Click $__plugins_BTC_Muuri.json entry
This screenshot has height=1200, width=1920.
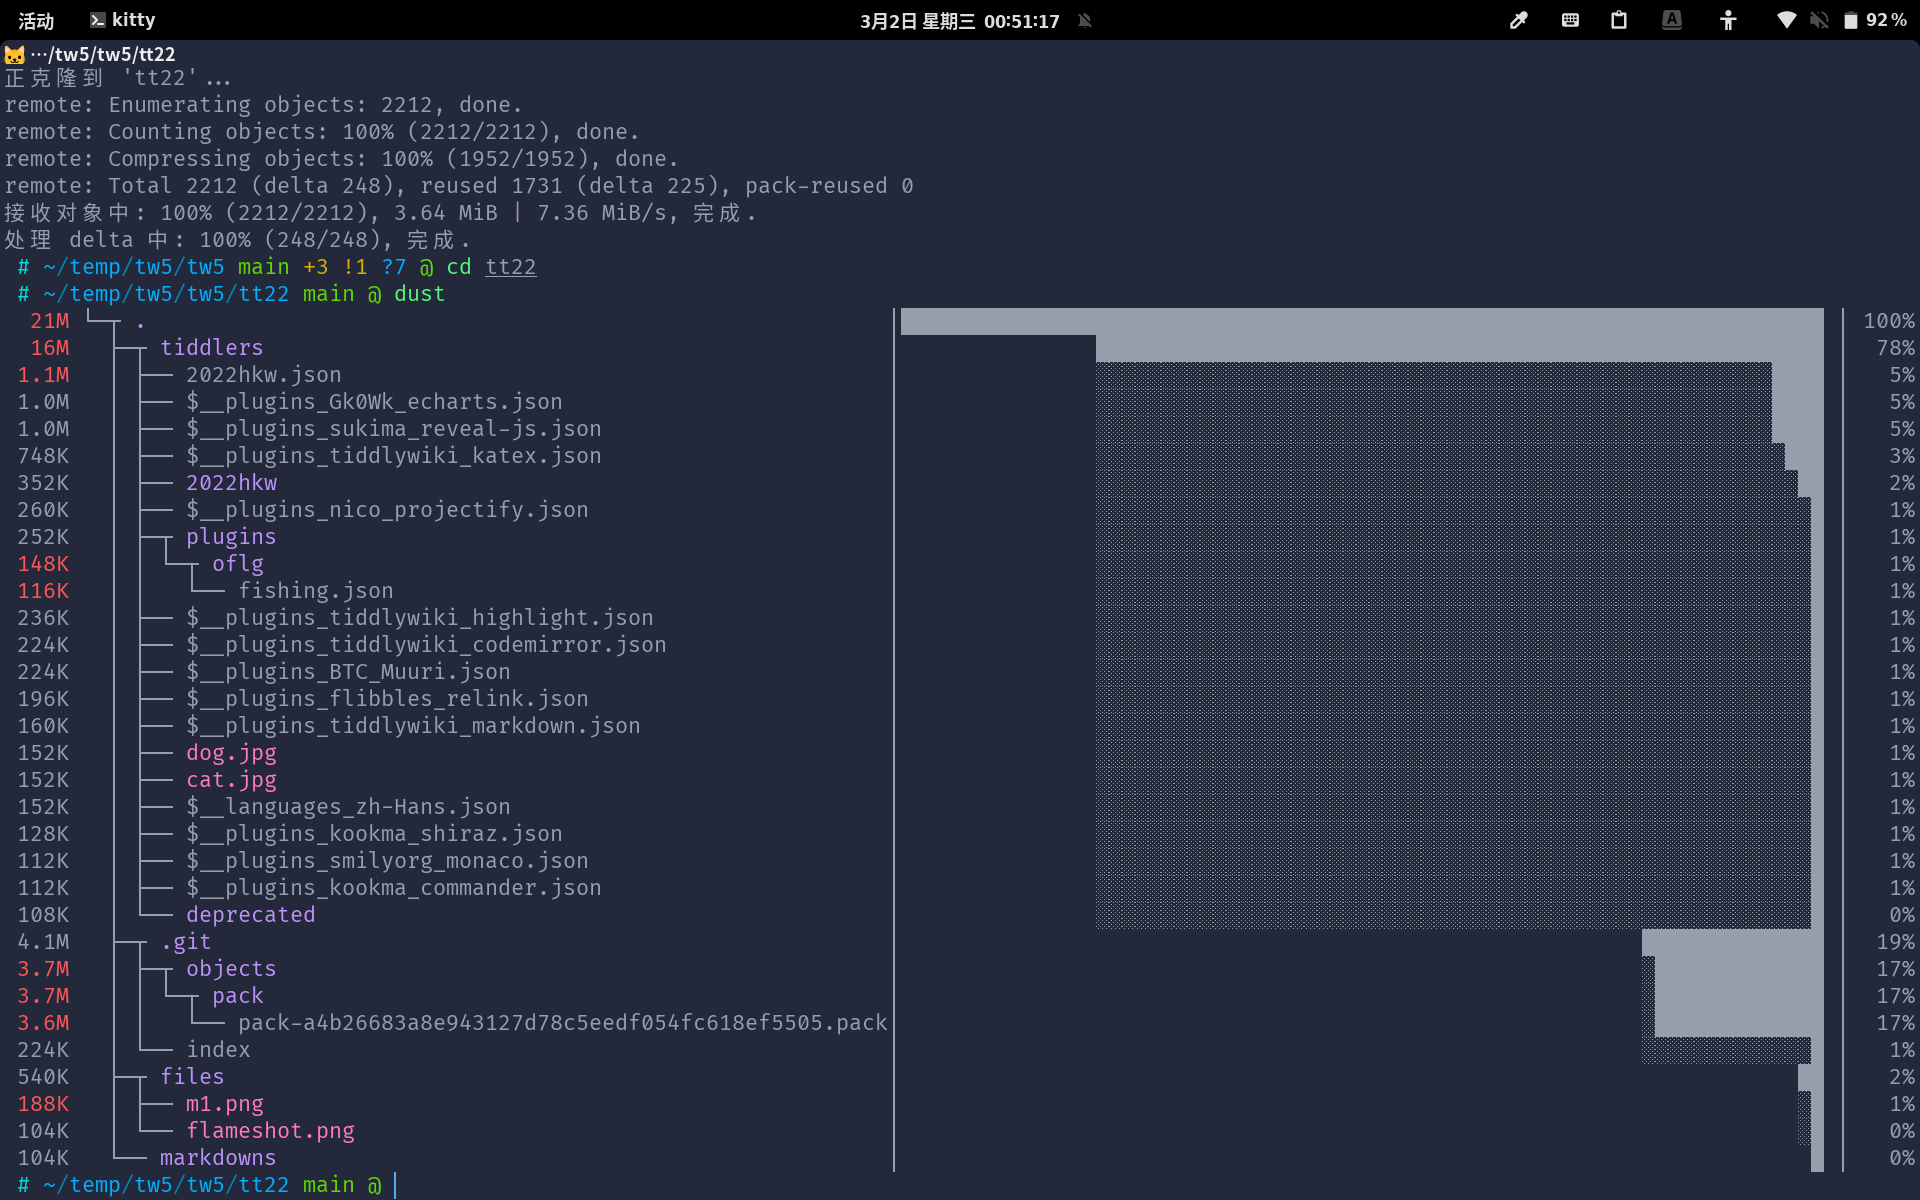(x=348, y=672)
